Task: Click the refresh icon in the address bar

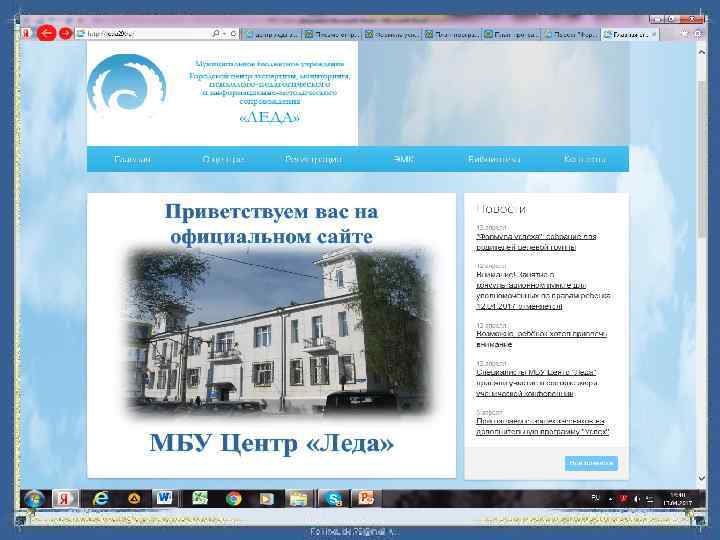Action: coord(233,34)
